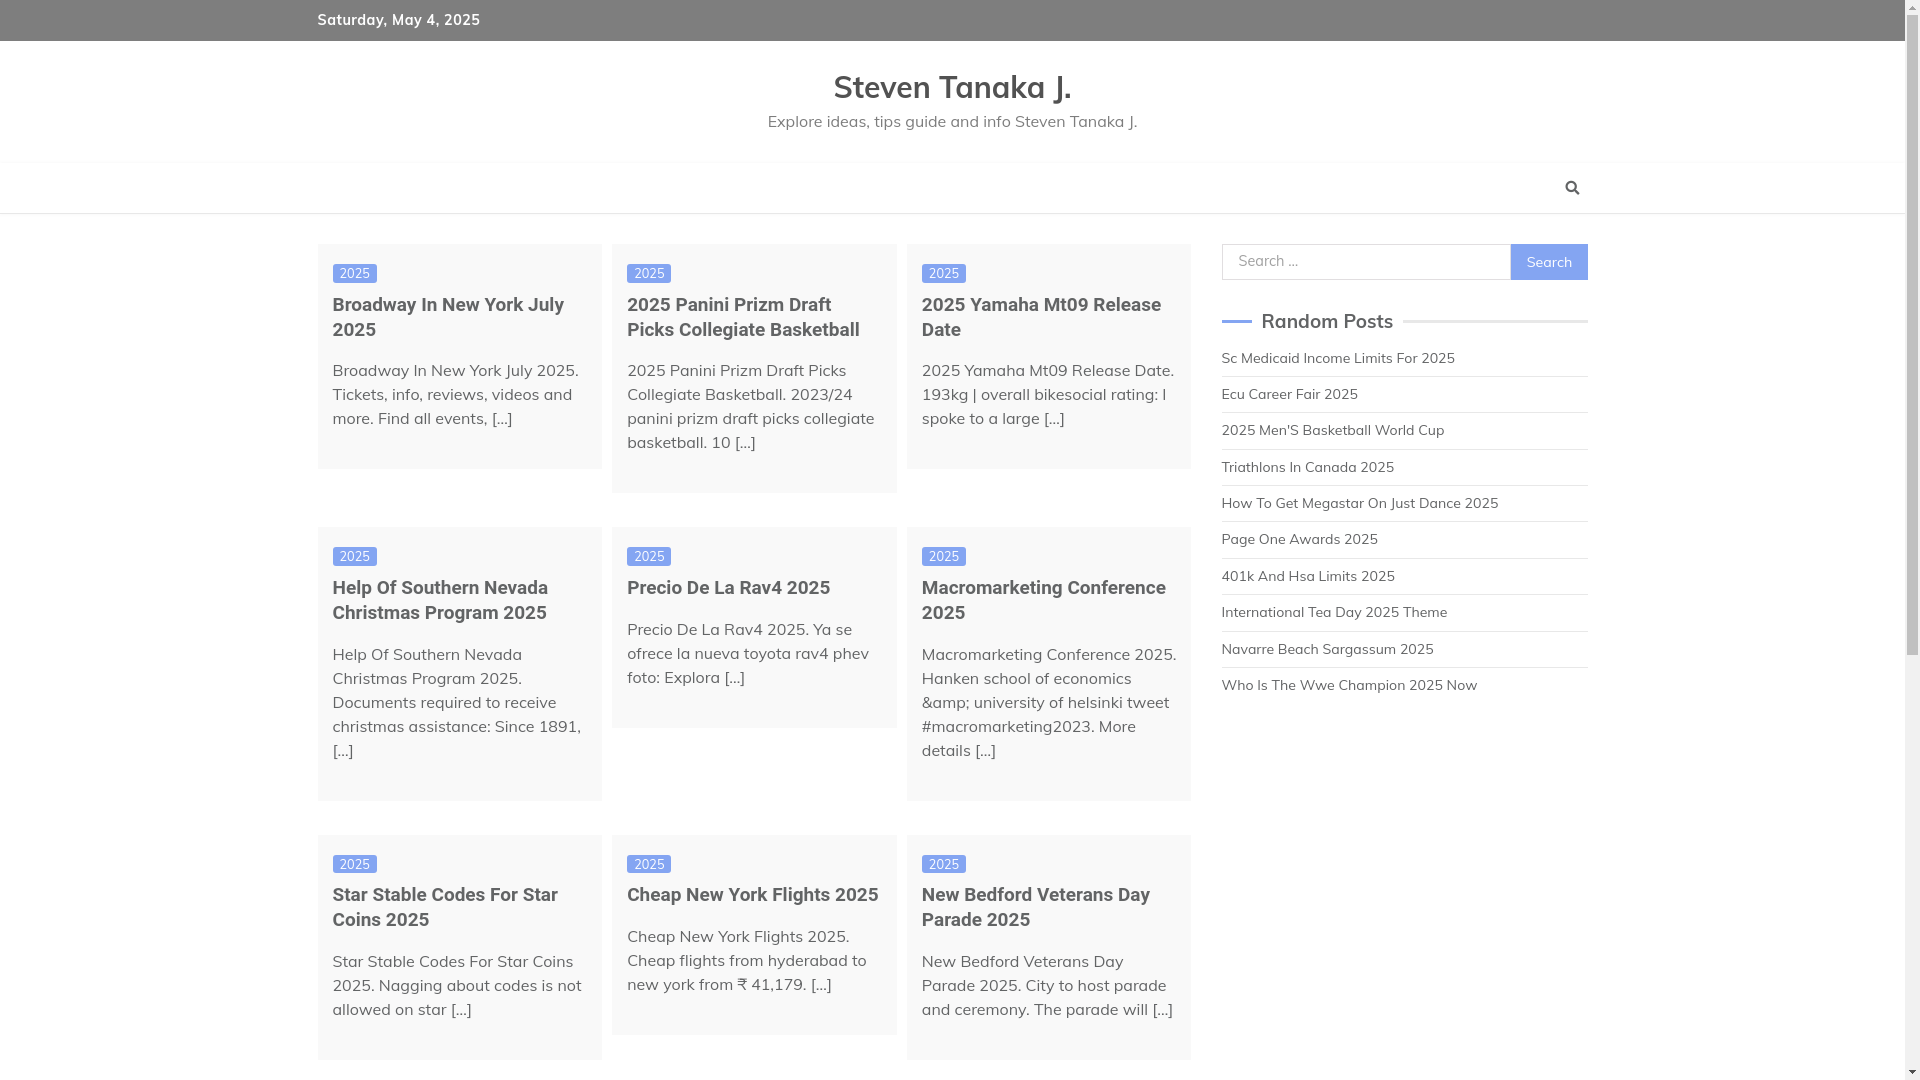
Task: Focus the sidebar search input field
Action: [x=1366, y=262]
